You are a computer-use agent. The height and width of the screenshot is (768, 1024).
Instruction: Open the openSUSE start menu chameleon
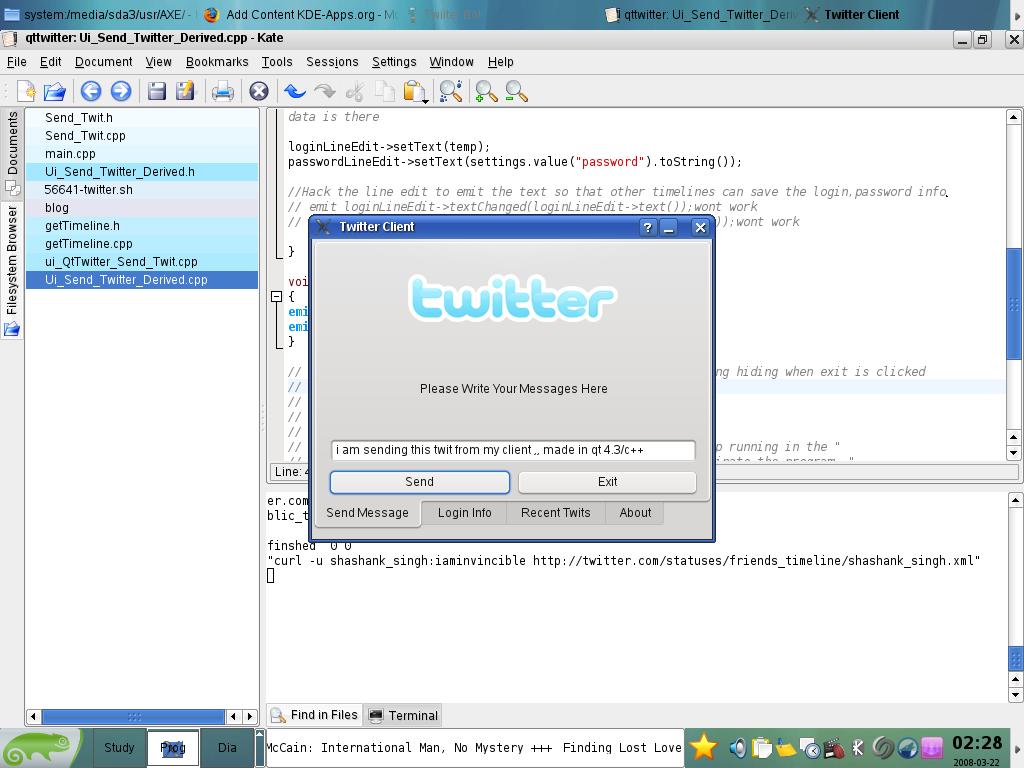coord(39,748)
